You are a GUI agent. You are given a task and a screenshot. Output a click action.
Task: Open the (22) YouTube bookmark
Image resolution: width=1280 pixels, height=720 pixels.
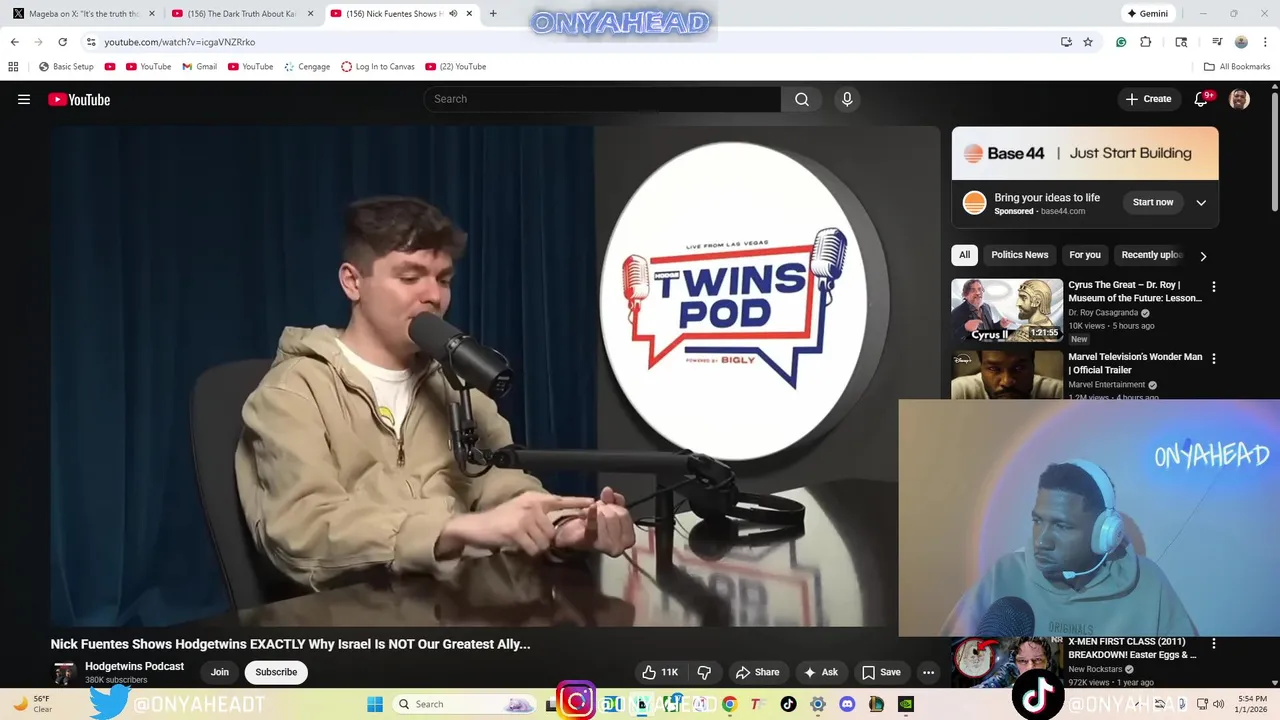[x=456, y=67]
